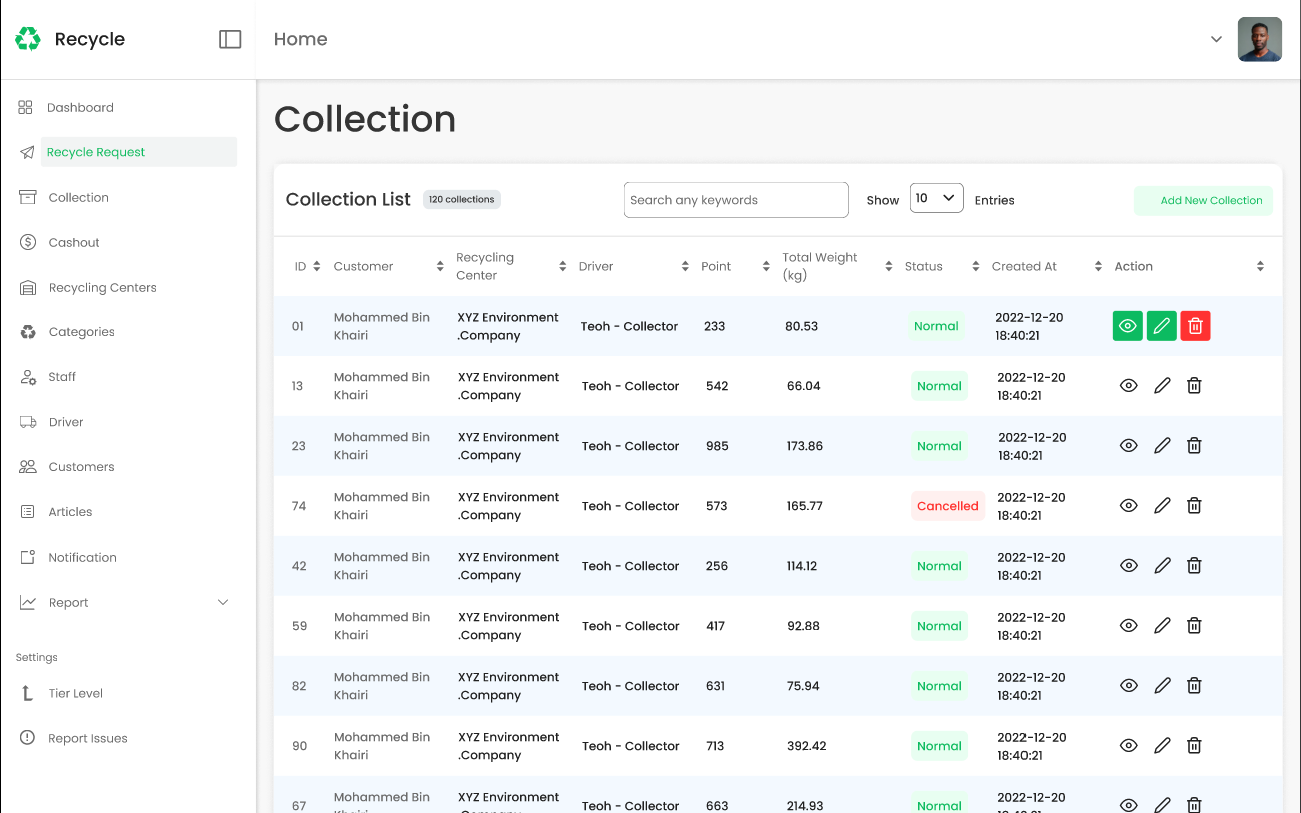1301x813 pixels.
Task: View details of collection ID 42
Action: 1129,565
